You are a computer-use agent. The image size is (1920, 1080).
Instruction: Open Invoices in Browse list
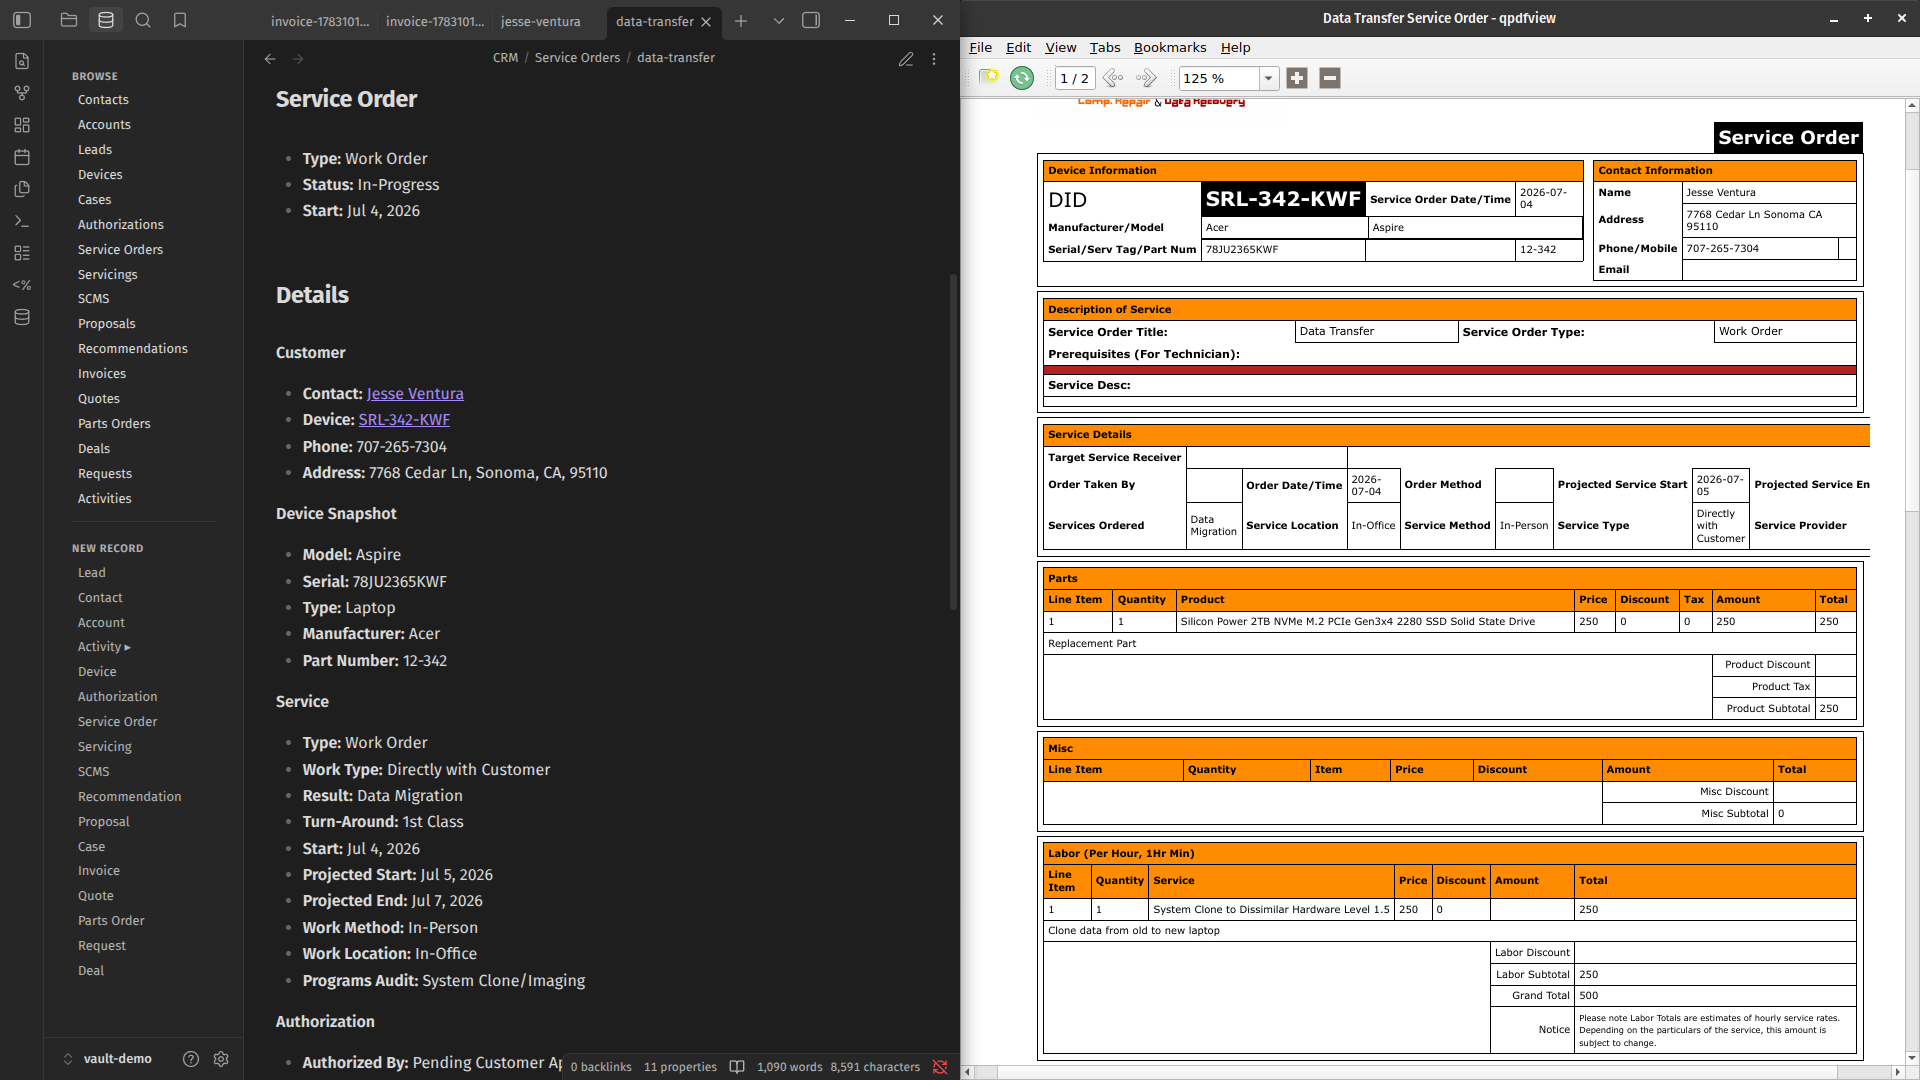pos(102,374)
